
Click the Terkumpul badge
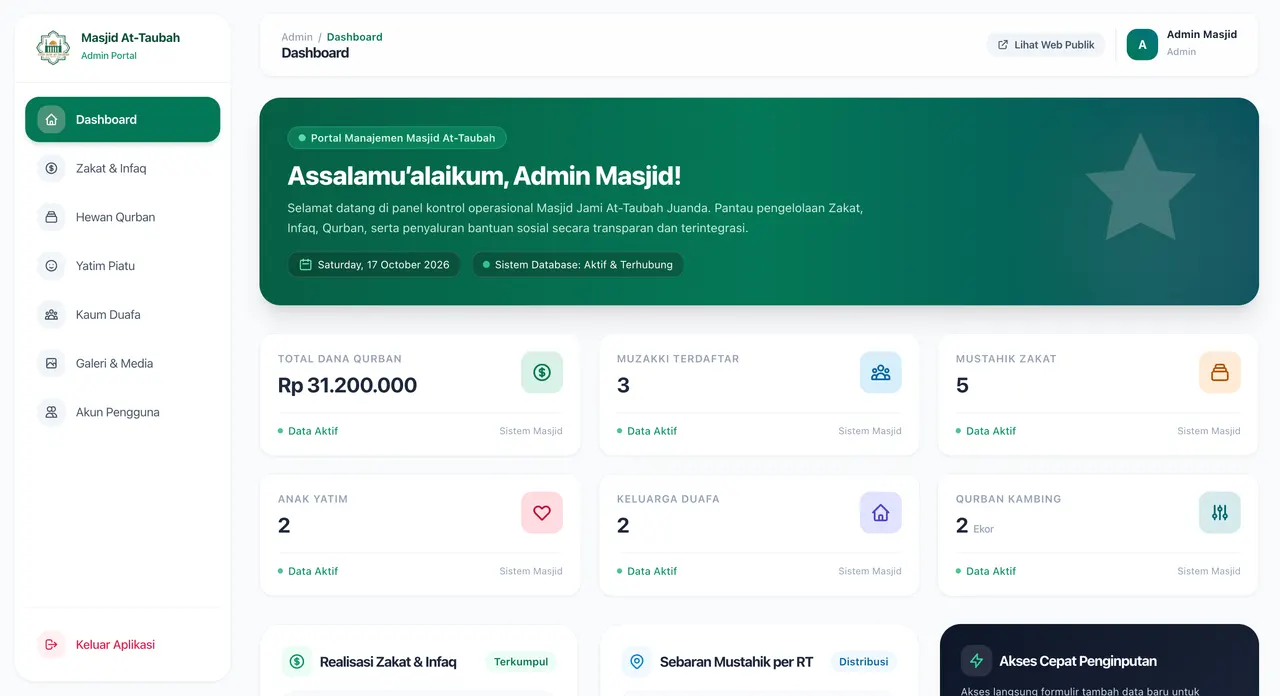[521, 661]
